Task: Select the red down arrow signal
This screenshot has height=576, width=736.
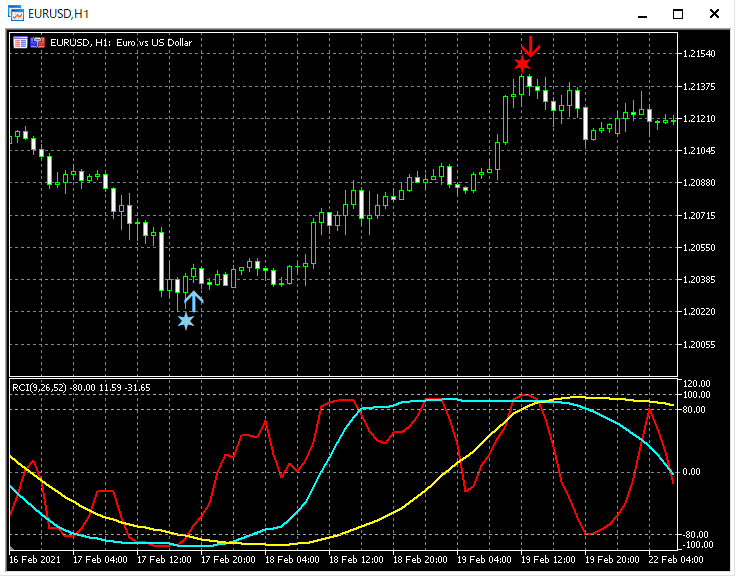Action: click(x=531, y=46)
